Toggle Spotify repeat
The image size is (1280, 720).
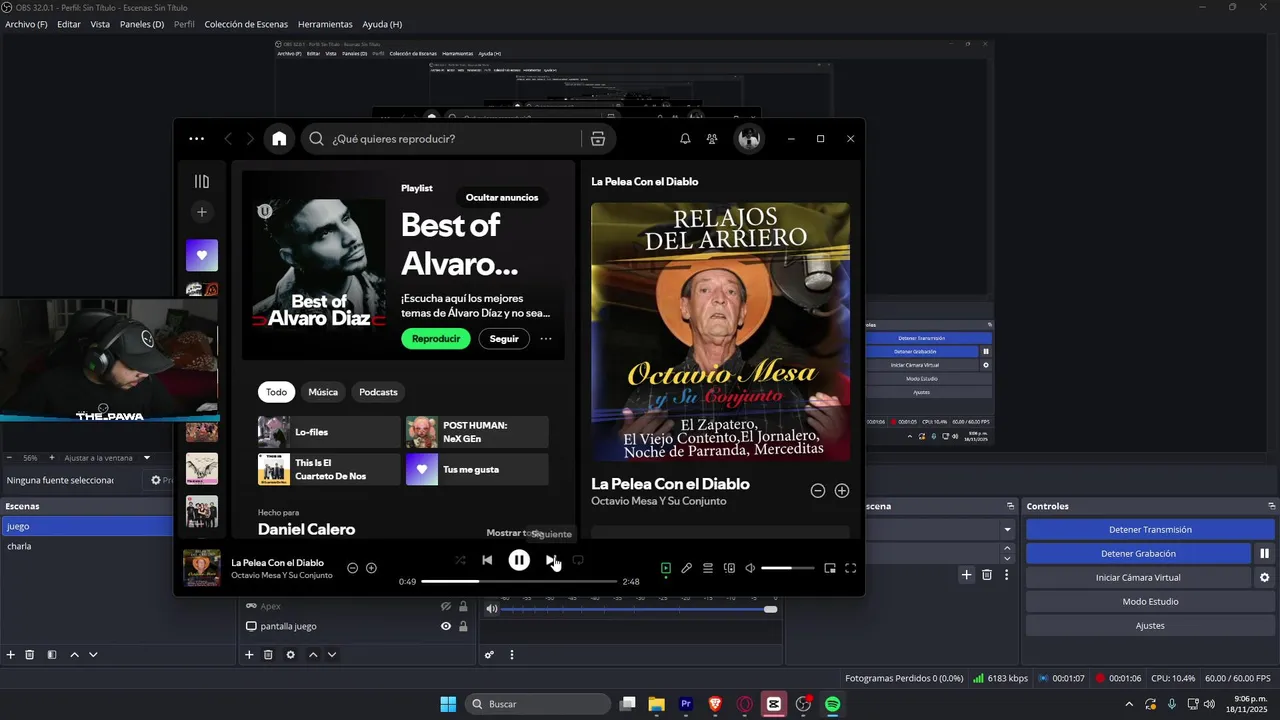578,560
